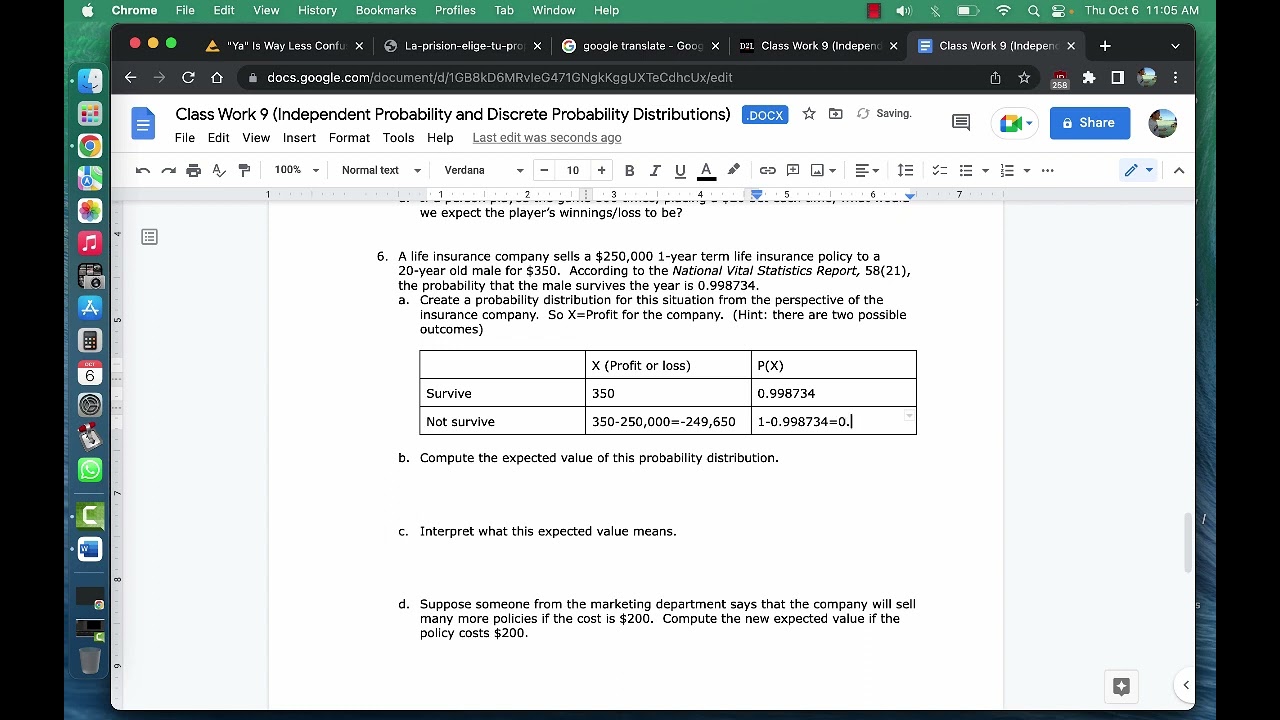Open the highlight color picker

coord(733,170)
